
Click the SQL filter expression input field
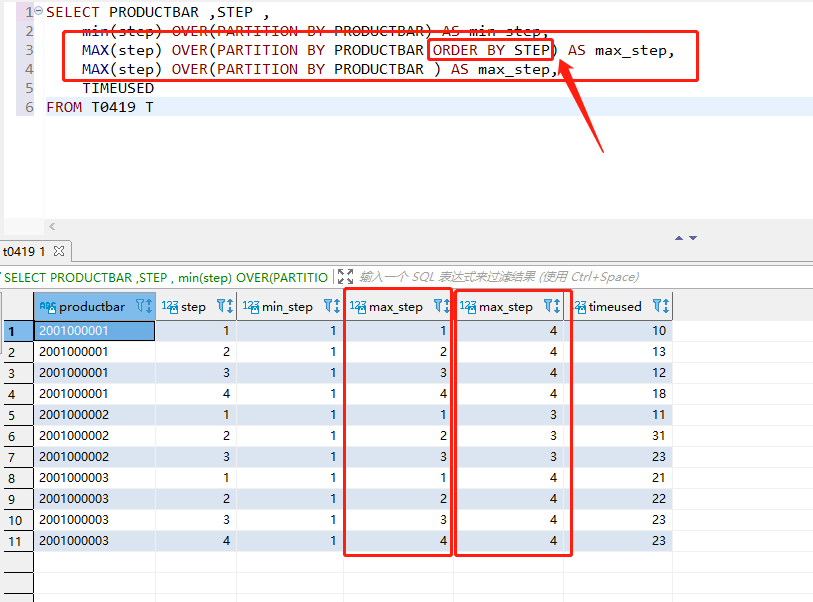pos(499,277)
